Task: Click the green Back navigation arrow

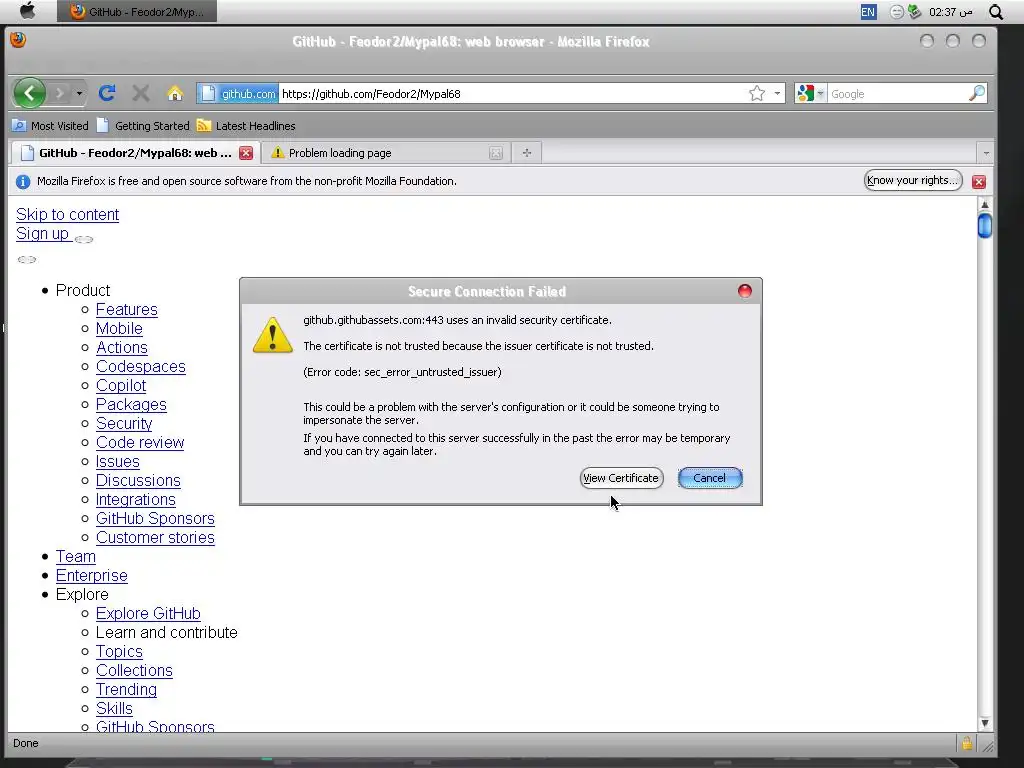Action: click(29, 93)
